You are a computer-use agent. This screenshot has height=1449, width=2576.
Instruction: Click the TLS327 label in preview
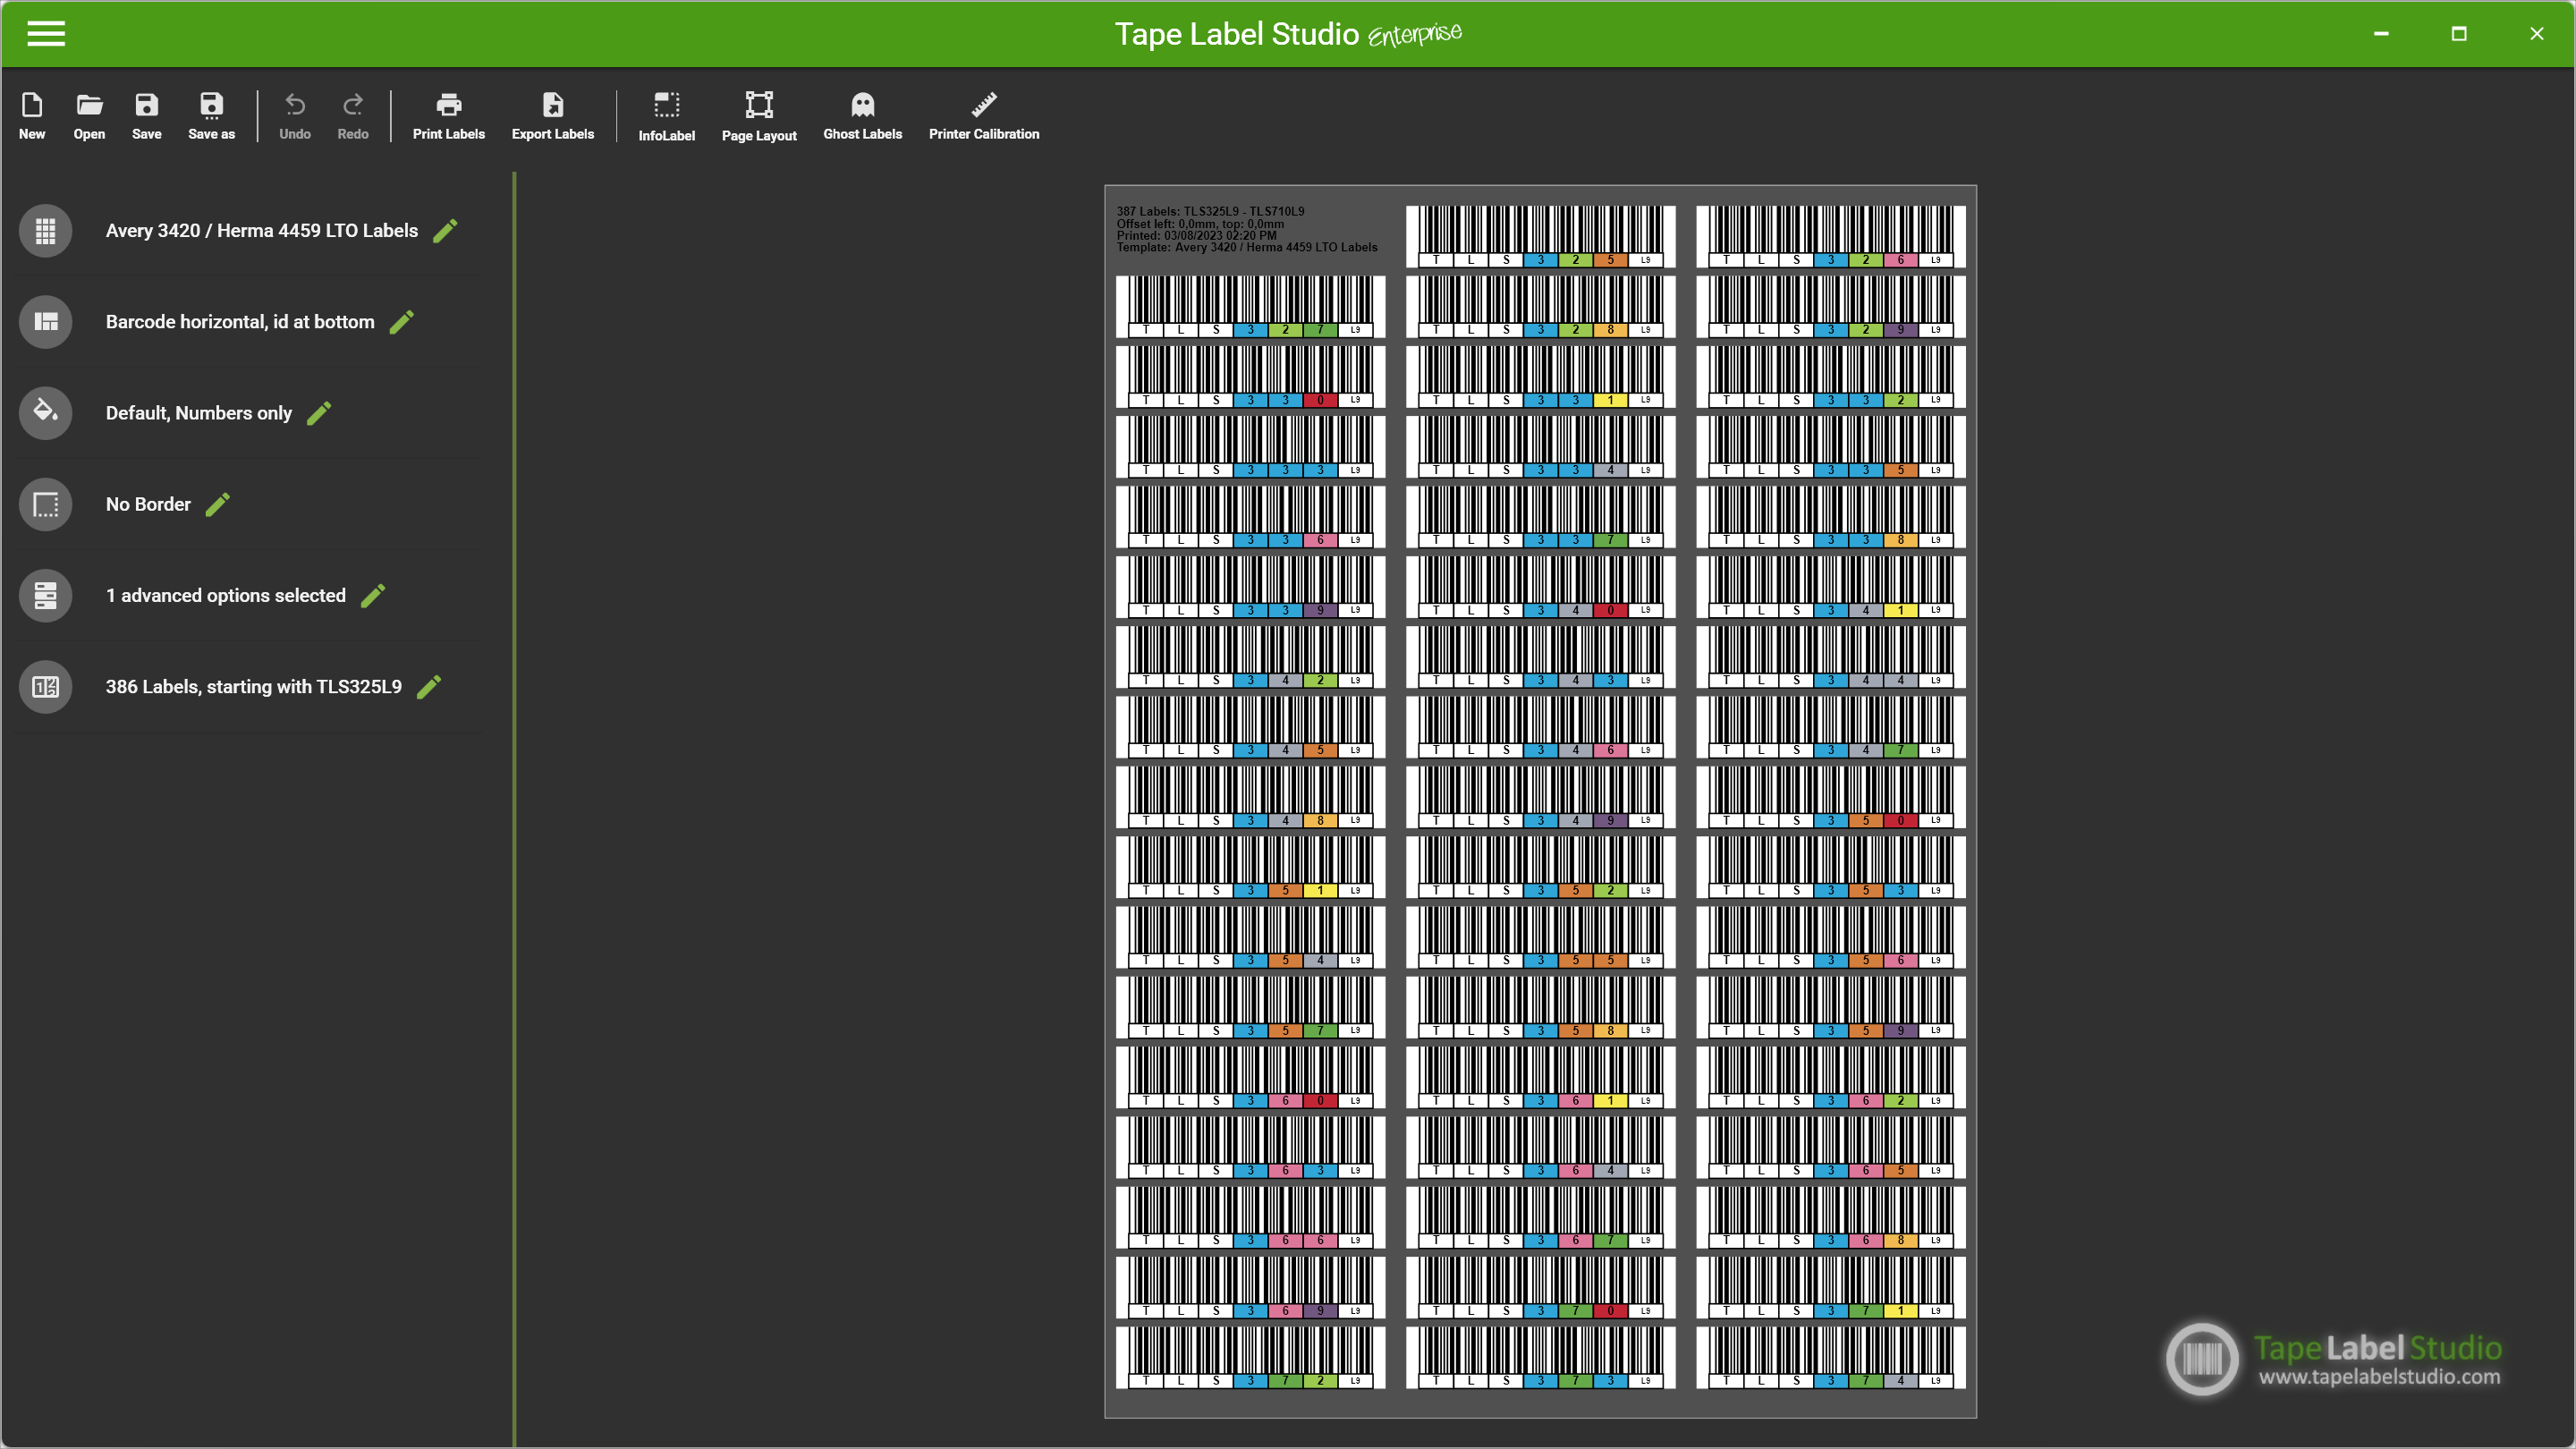(x=1250, y=307)
